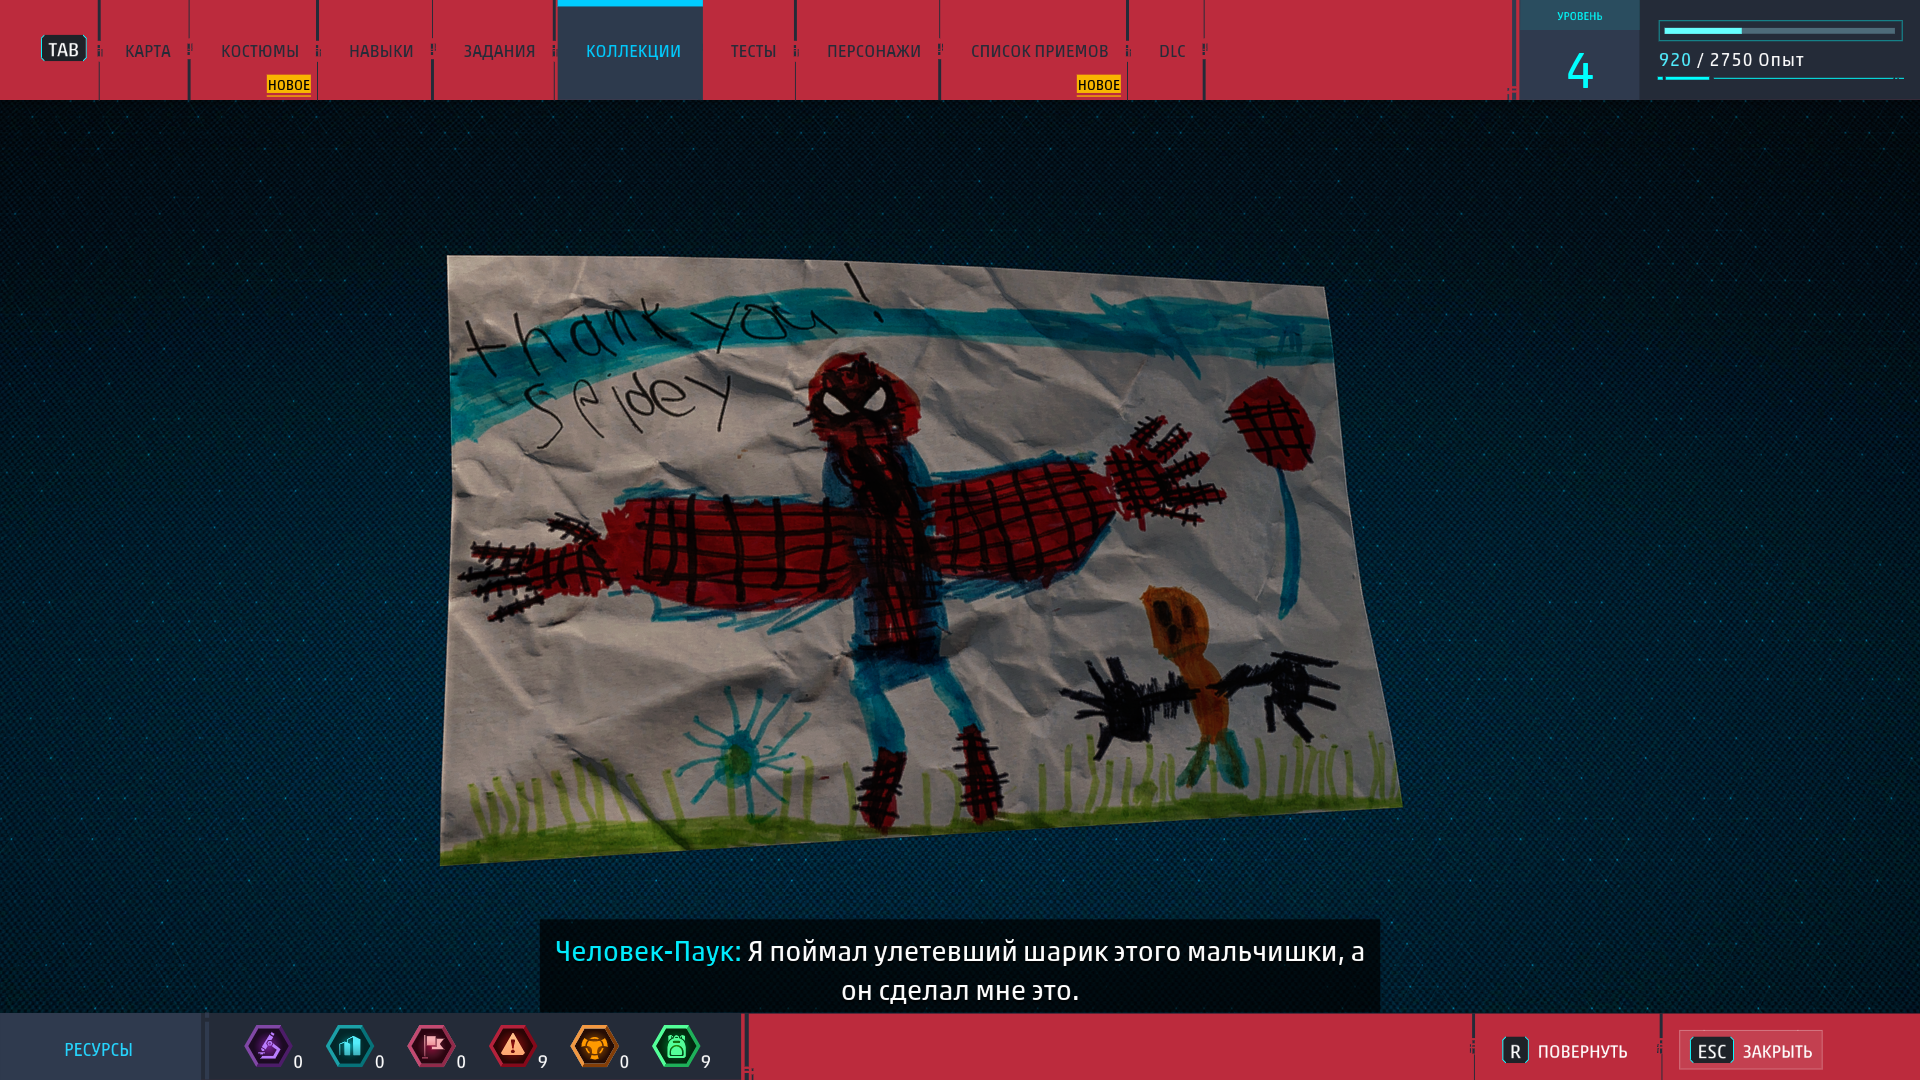Open the DLC tab
The height and width of the screenshot is (1080, 1920).
(1172, 51)
